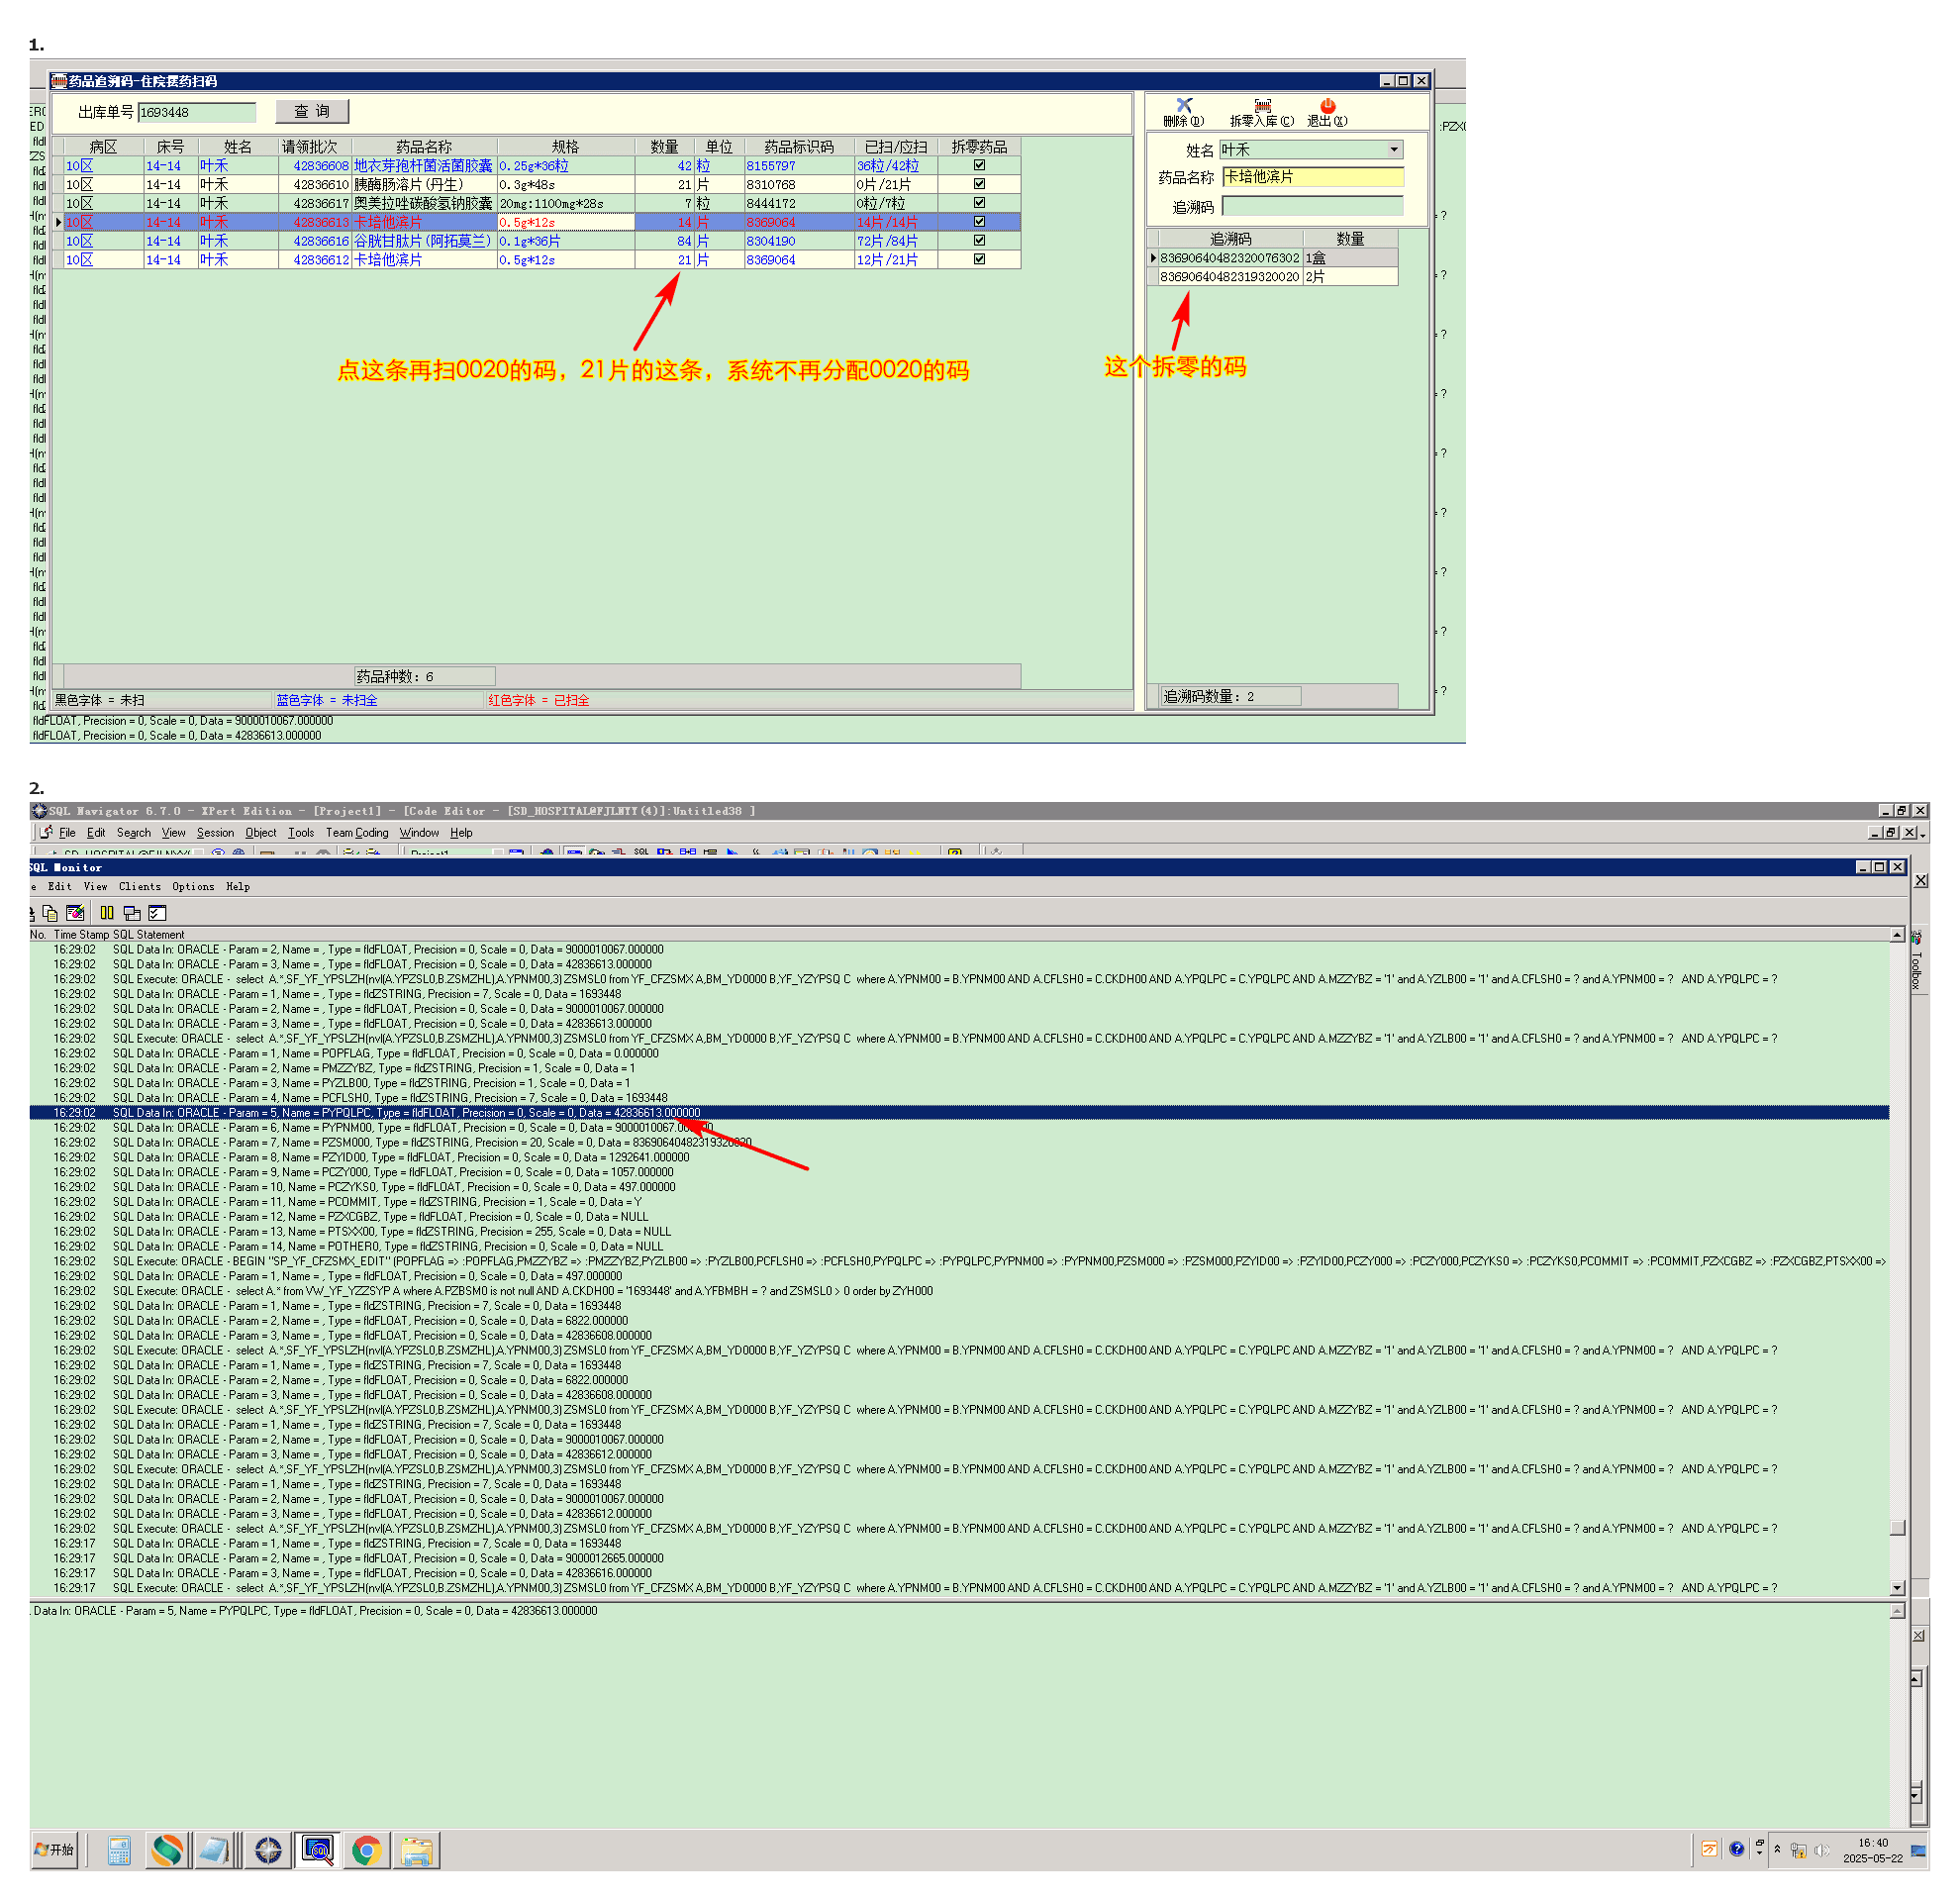Image resolution: width=1960 pixels, height=1901 pixels.
Task: Toggle 拆零药品 checkbox for 地衣芽孢杆菌活菌胶囊 row
Action: (979, 166)
